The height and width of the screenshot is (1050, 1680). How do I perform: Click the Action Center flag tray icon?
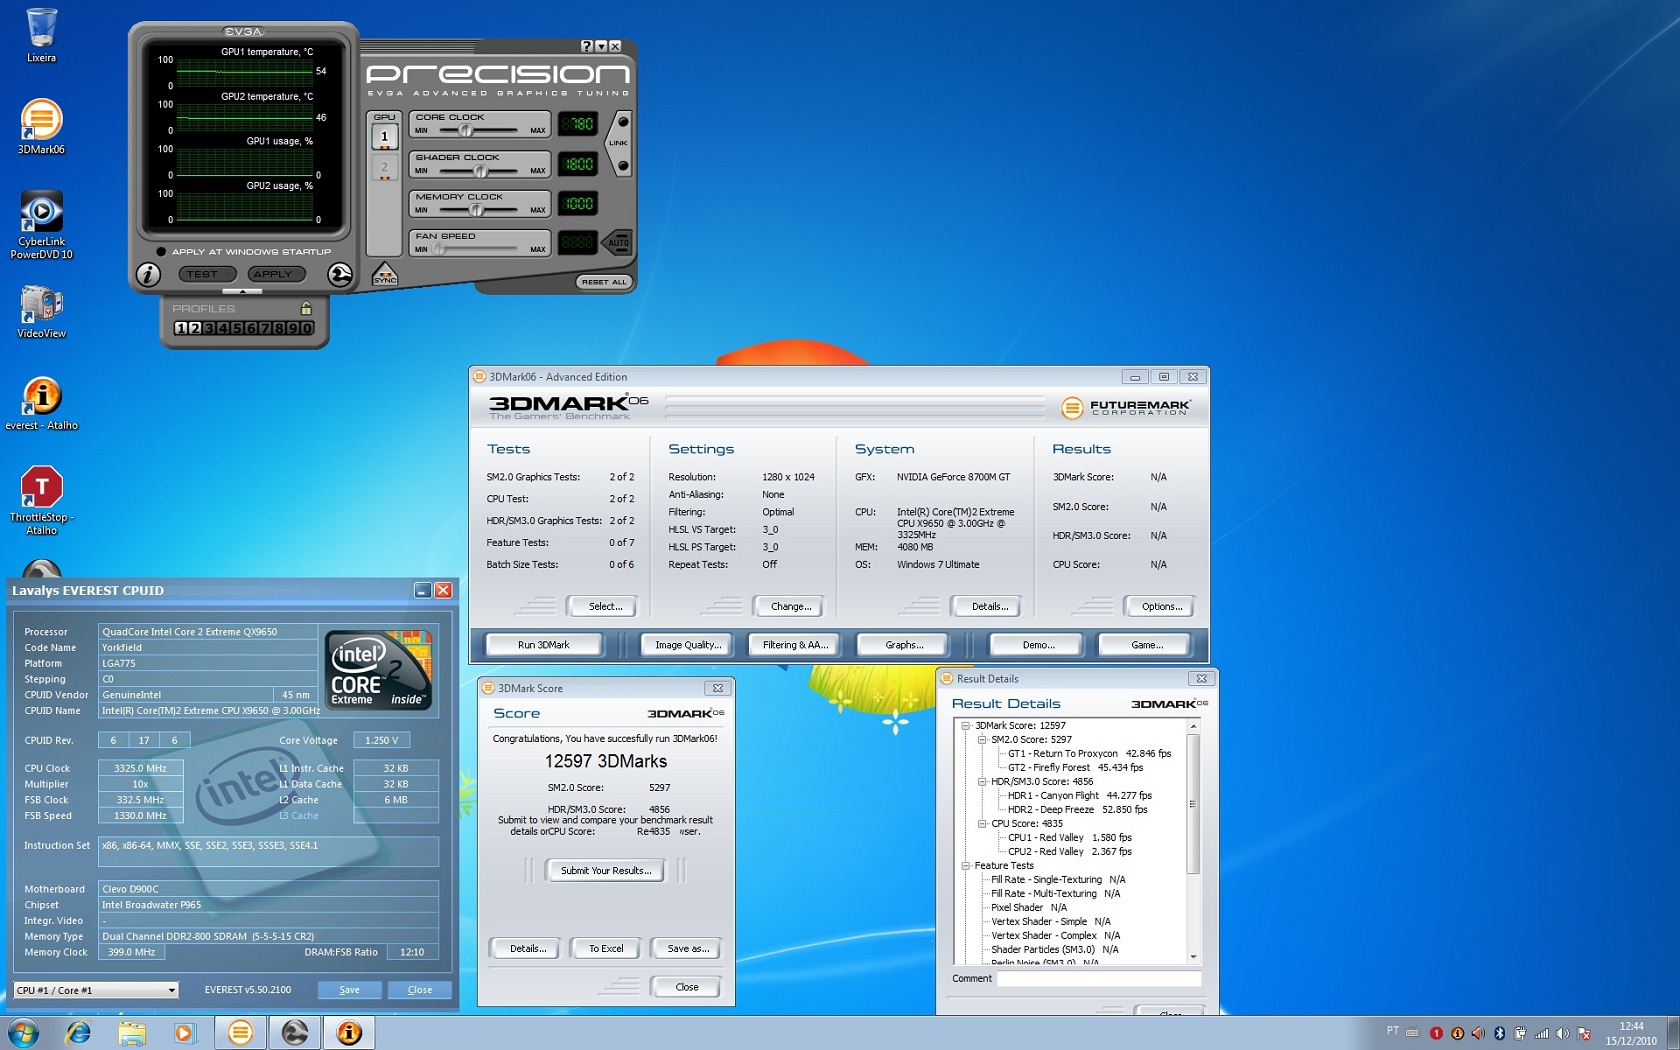(x=1584, y=1033)
